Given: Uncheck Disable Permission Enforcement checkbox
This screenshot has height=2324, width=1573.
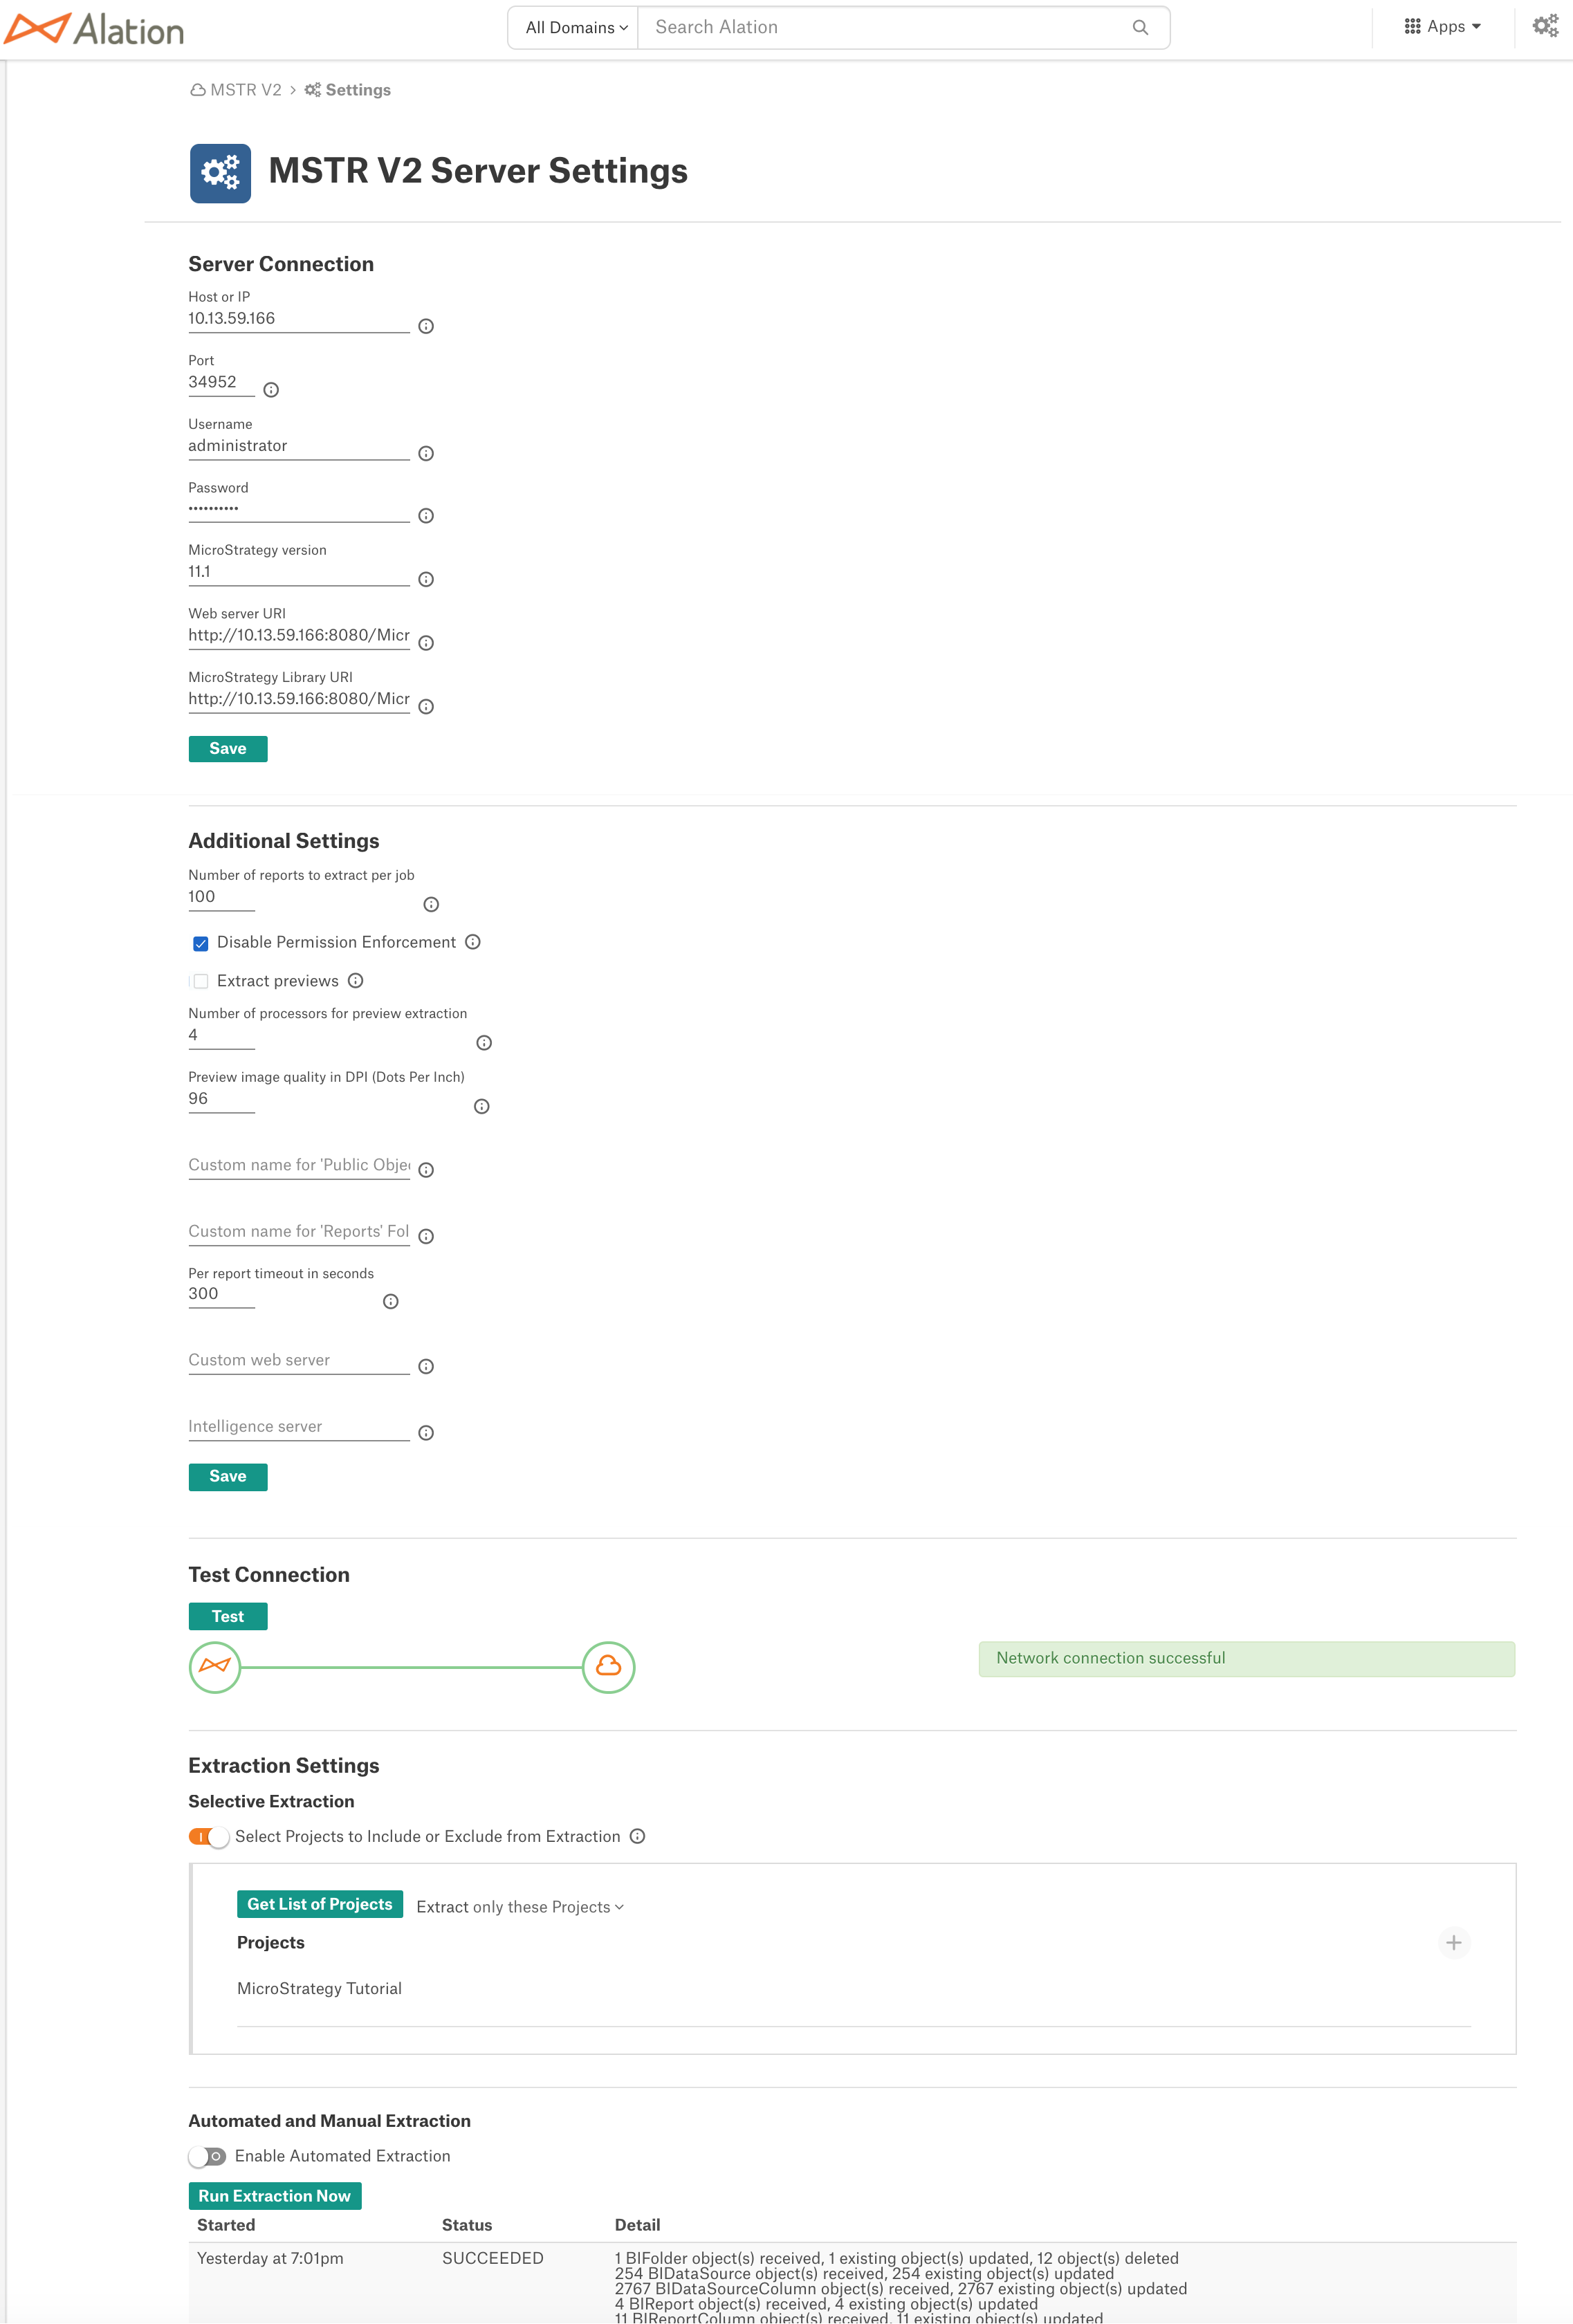Looking at the screenshot, I should 201,943.
